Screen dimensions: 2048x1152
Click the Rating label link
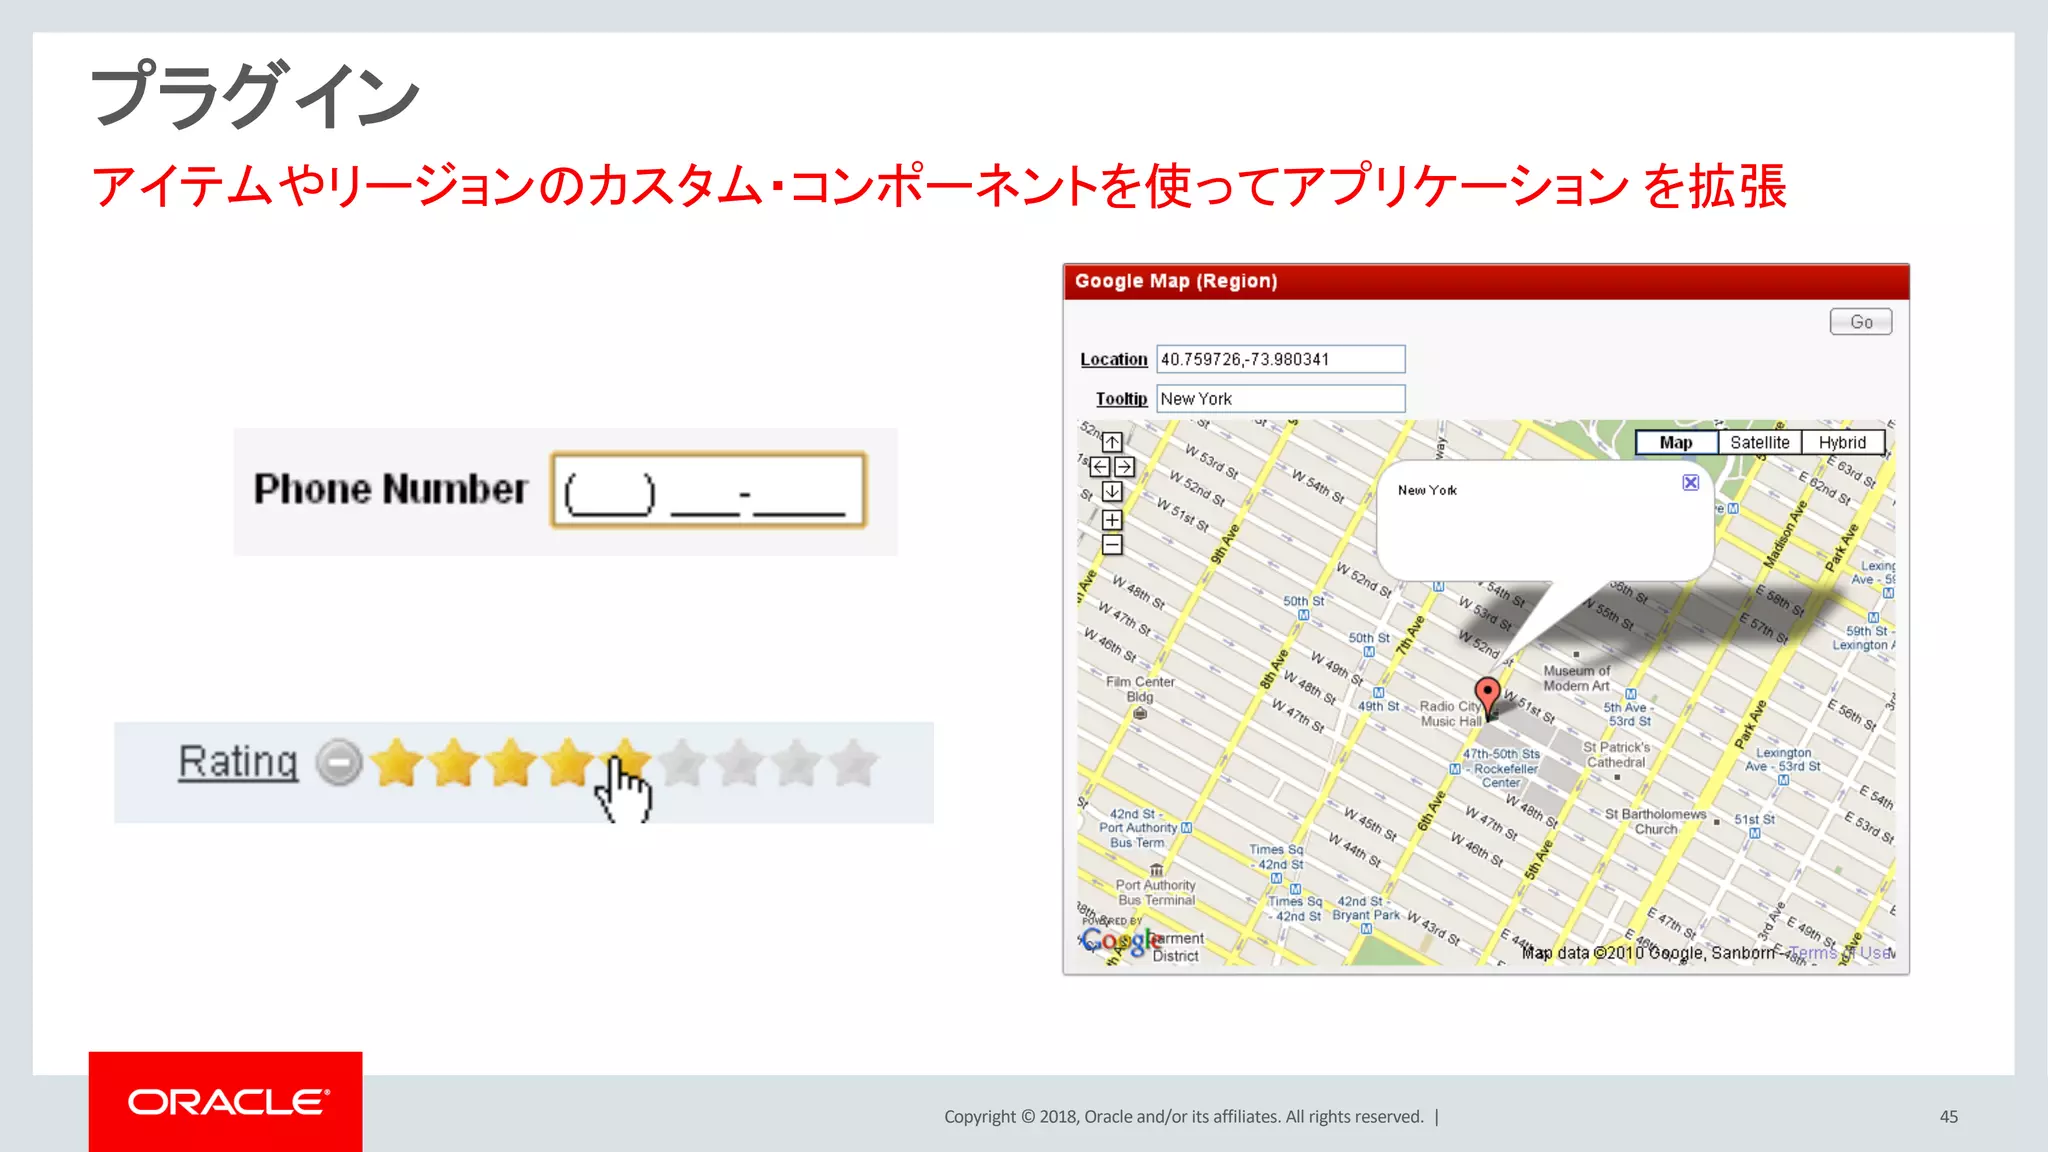[238, 762]
